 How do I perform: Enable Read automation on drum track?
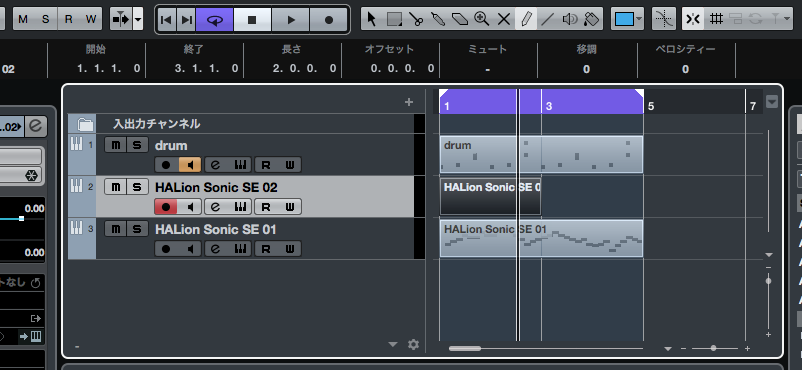(265, 165)
